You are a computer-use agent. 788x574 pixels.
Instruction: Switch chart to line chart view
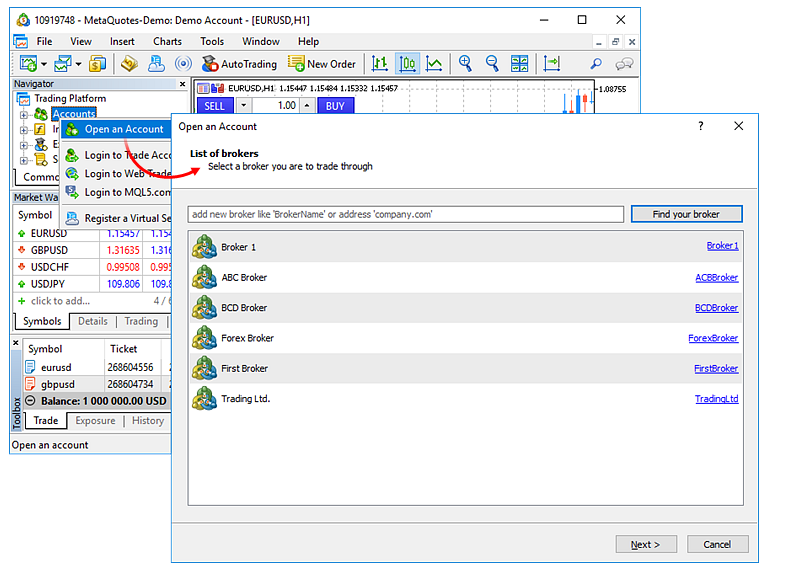434,64
